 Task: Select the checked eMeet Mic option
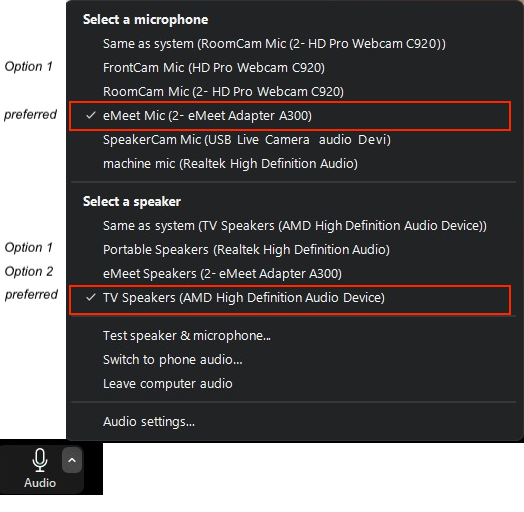pos(290,116)
